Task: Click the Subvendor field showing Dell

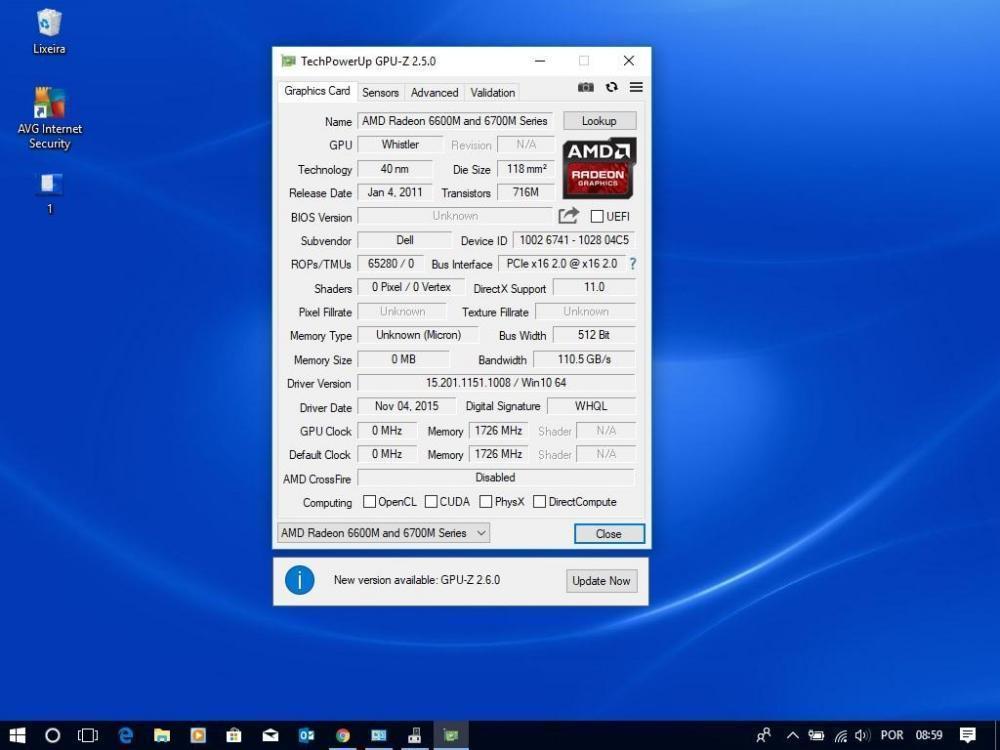Action: coord(404,240)
